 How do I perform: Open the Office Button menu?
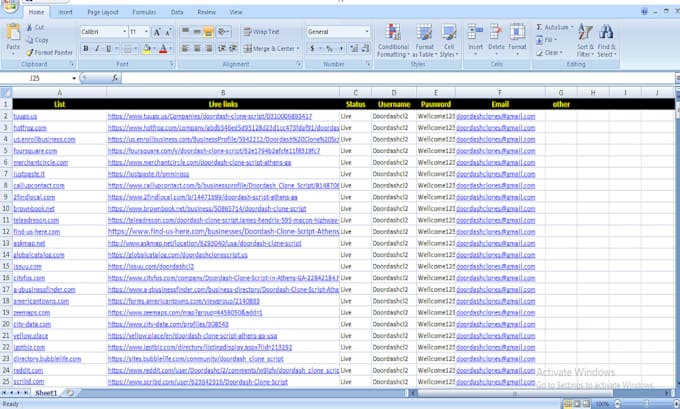click(10, 5)
